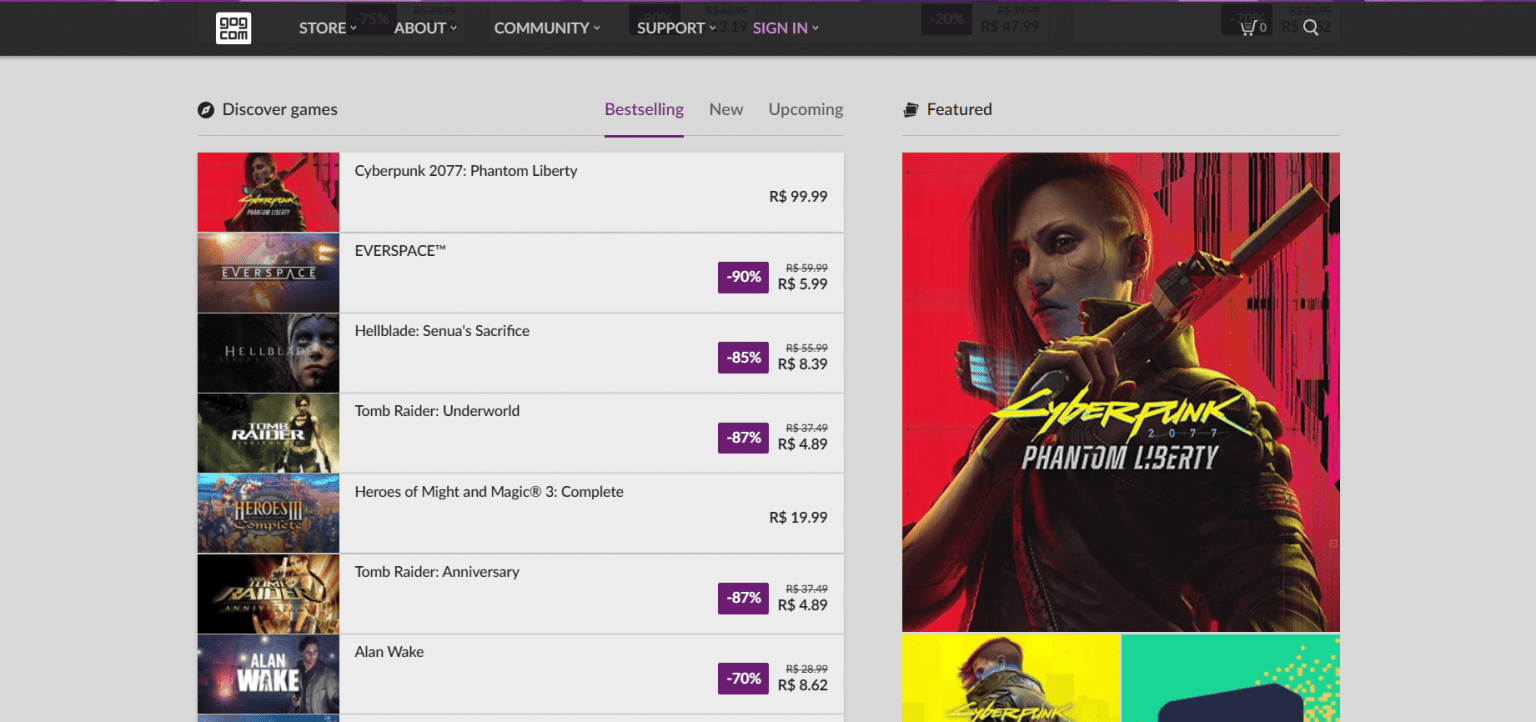Image resolution: width=1536 pixels, height=722 pixels.
Task: Click the -90% discount badge on EVERSPACE
Action: point(742,277)
